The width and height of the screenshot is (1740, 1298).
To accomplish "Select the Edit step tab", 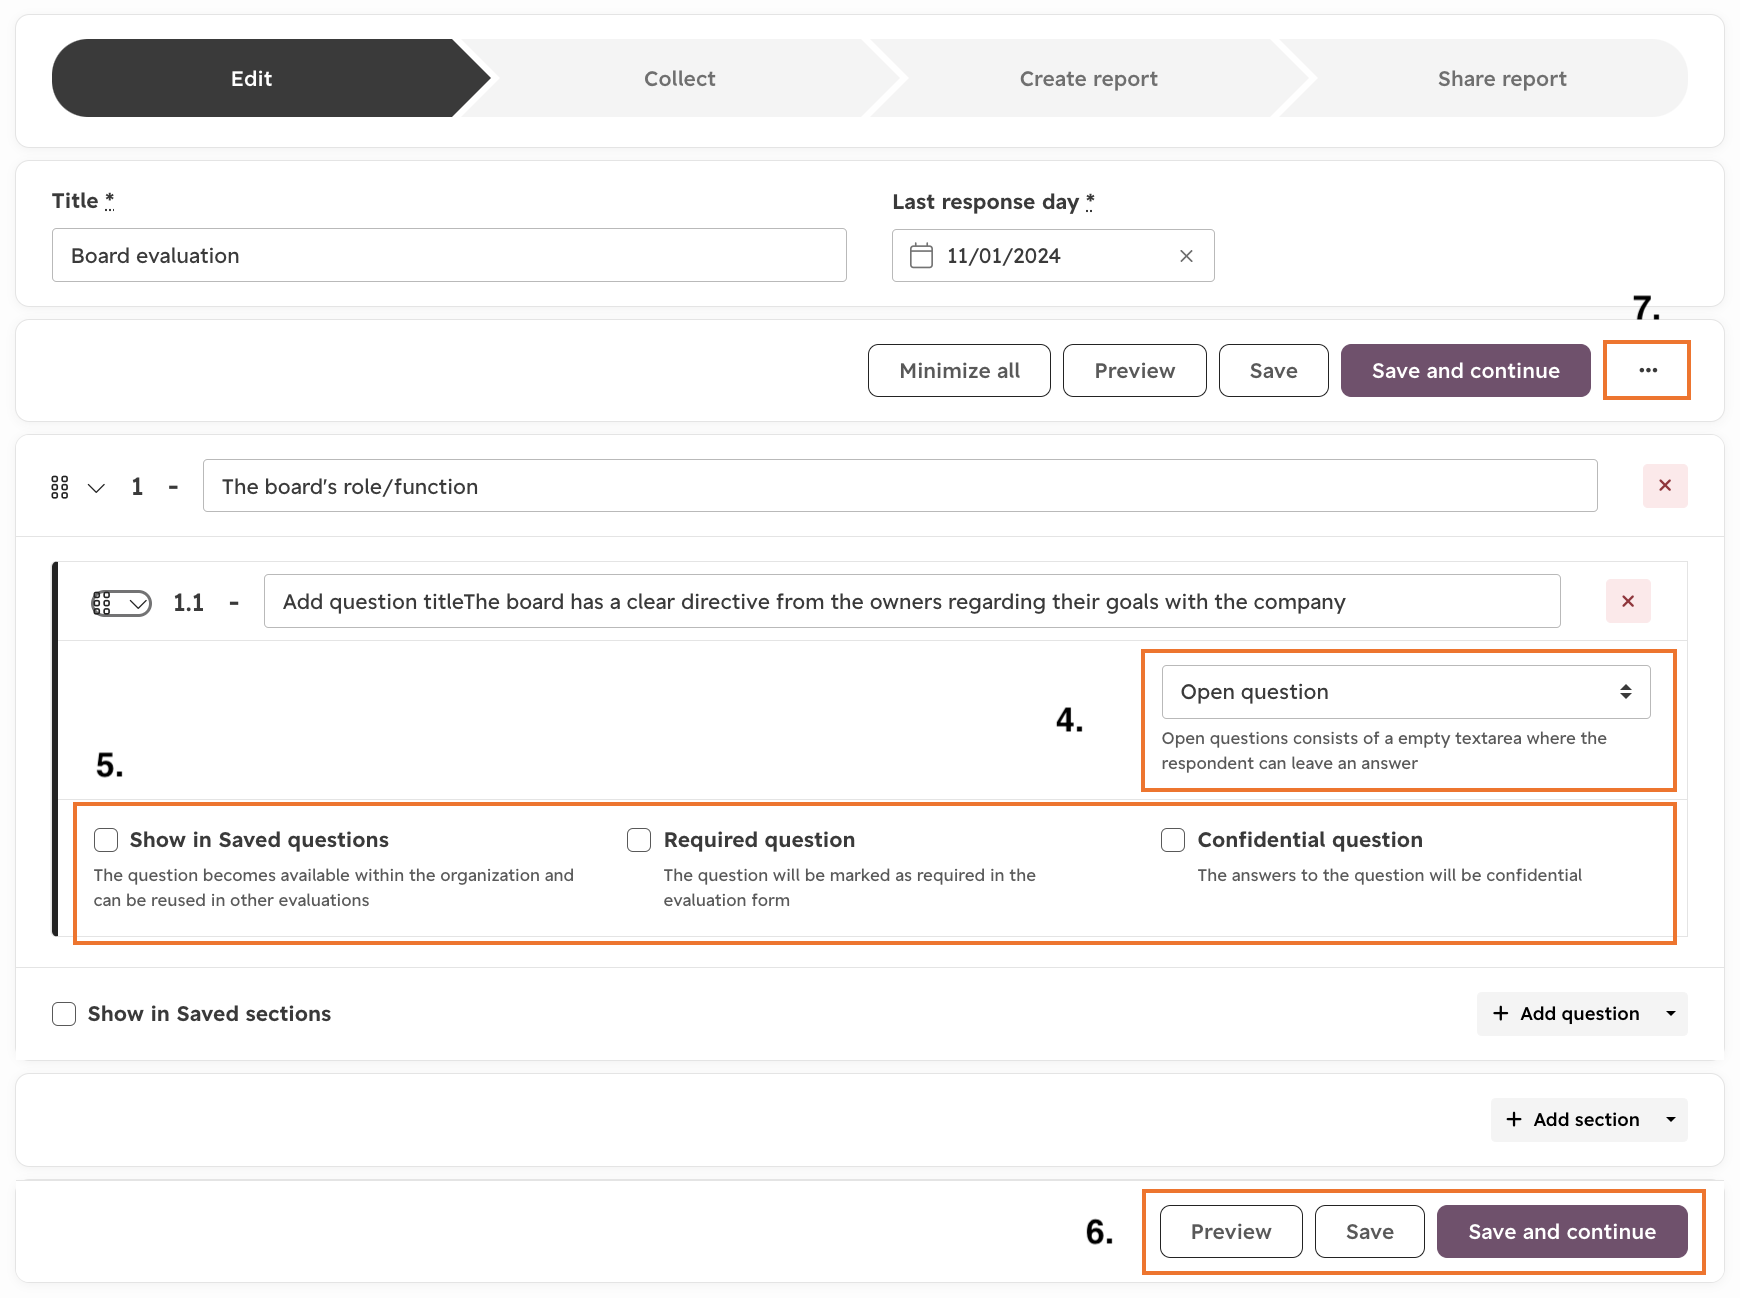I will tap(252, 78).
